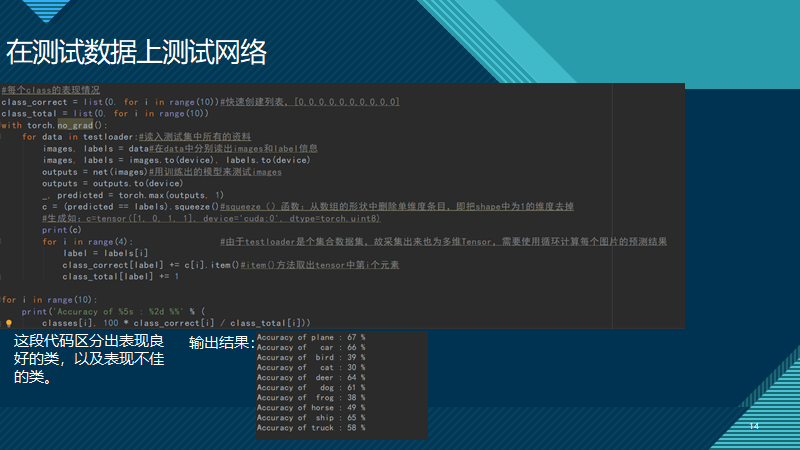Click the 'for i in range(4):' line
The image size is (800, 450).
(x=88, y=242)
